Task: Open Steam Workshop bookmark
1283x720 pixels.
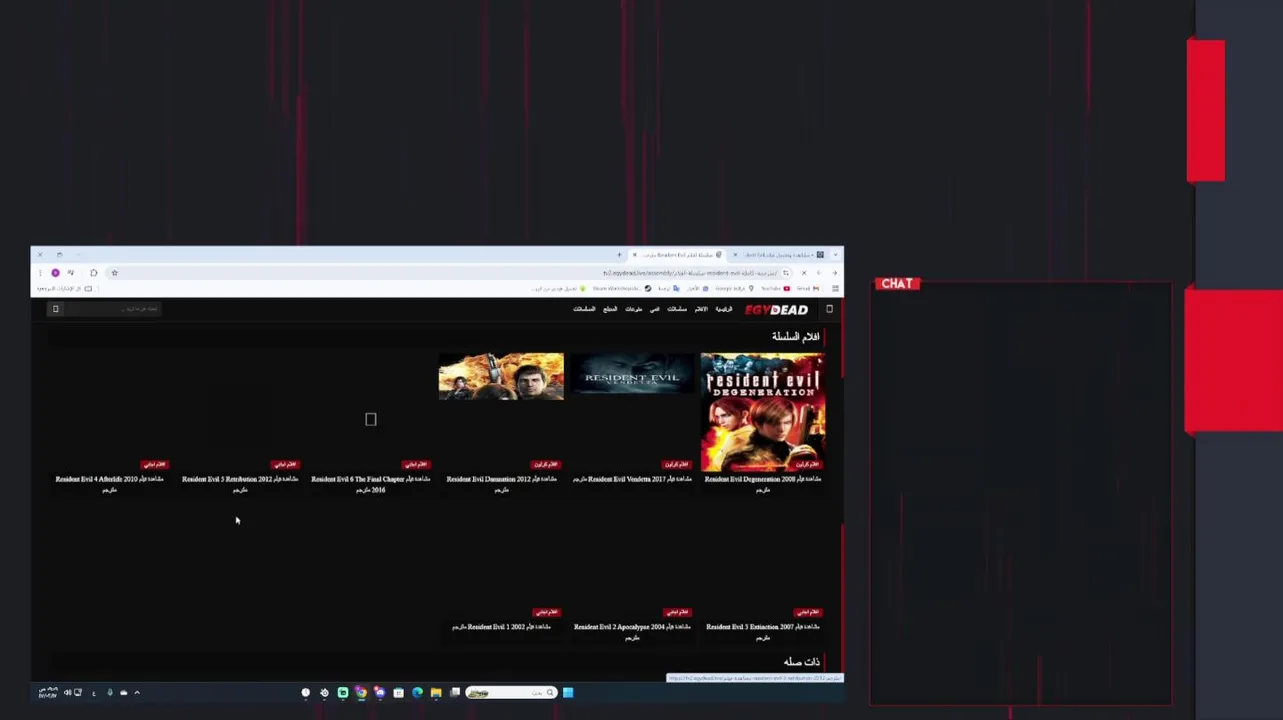Action: click(621, 288)
